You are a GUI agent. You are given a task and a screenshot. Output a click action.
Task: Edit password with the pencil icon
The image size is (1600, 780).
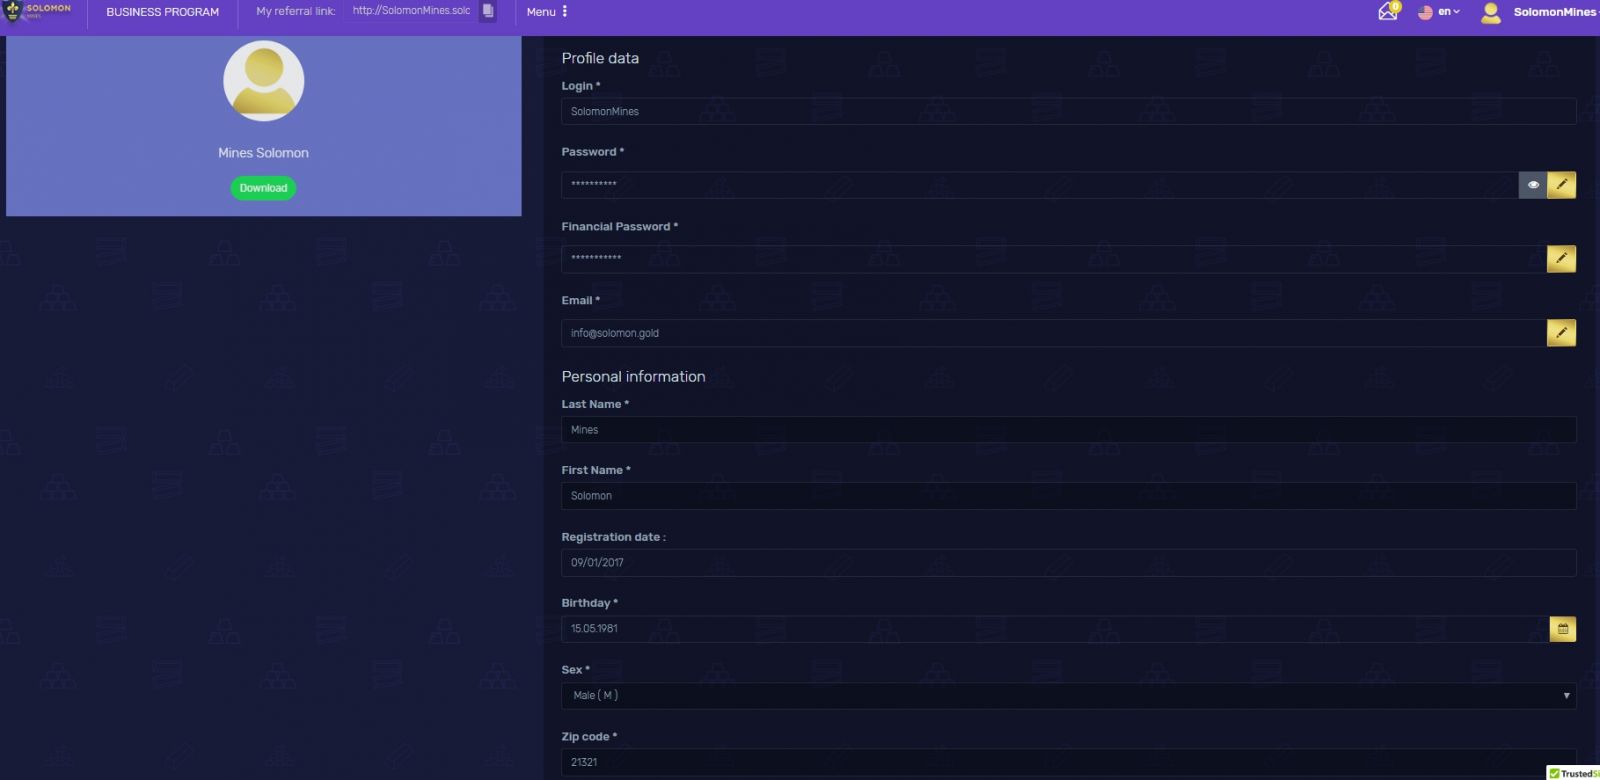pos(1561,185)
